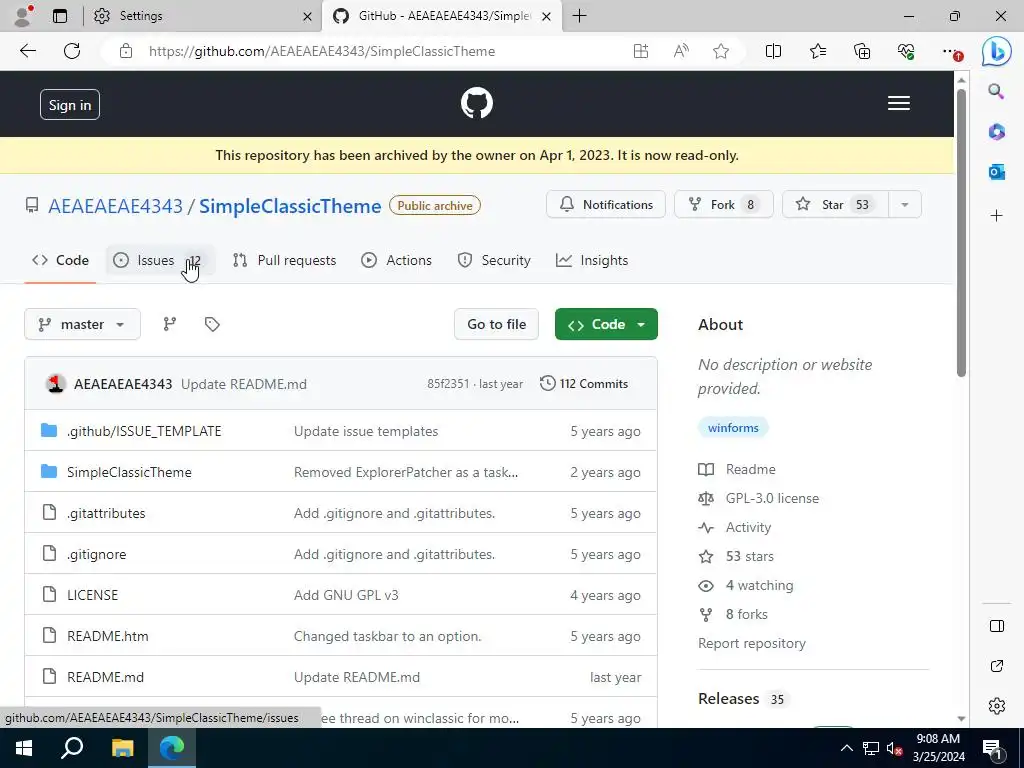The height and width of the screenshot is (768, 1024).
Task: Open the AEAEAEAE4343 owner link in title
Action: (x=116, y=206)
